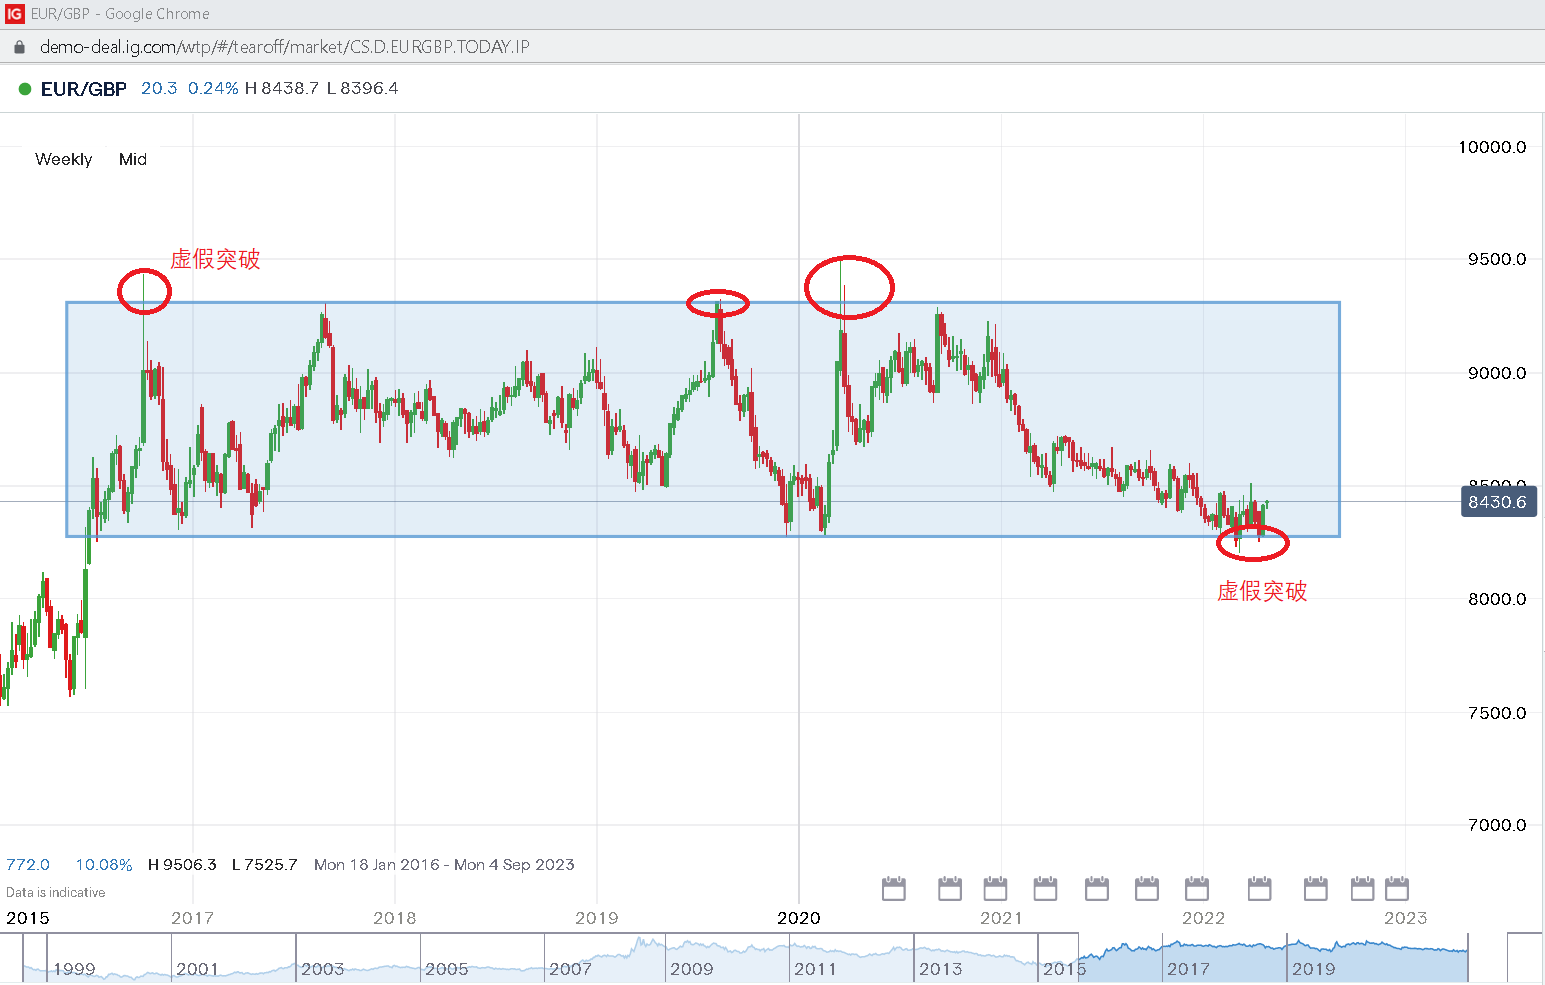Click the rightmost calendar event icon near 2023
Image resolution: width=1545 pixels, height=985 pixels.
tap(1397, 888)
